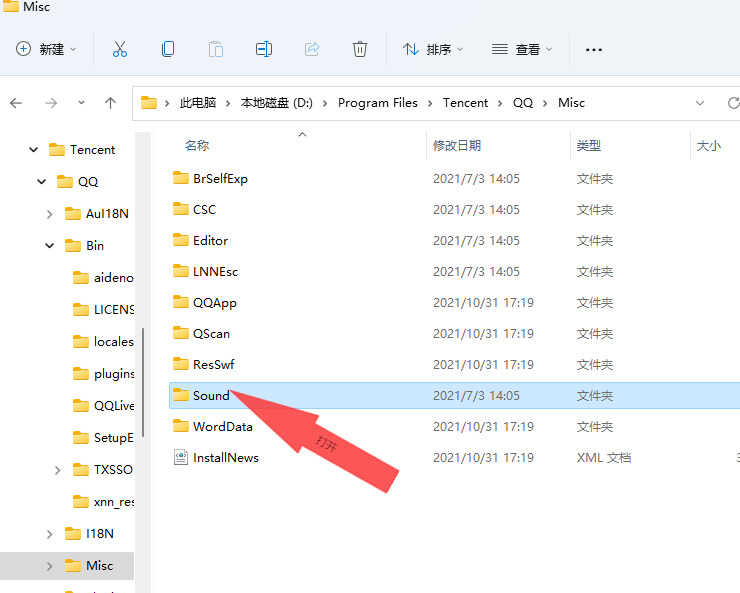The width and height of the screenshot is (740, 593).
Task: Select SetupE folder in the tree
Action: click(114, 438)
